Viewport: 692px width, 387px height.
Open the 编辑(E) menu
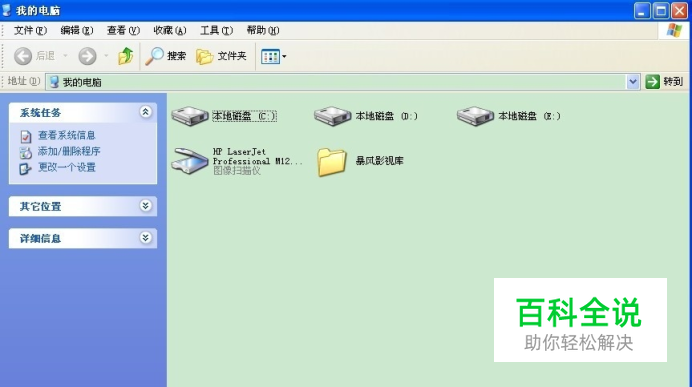77,30
